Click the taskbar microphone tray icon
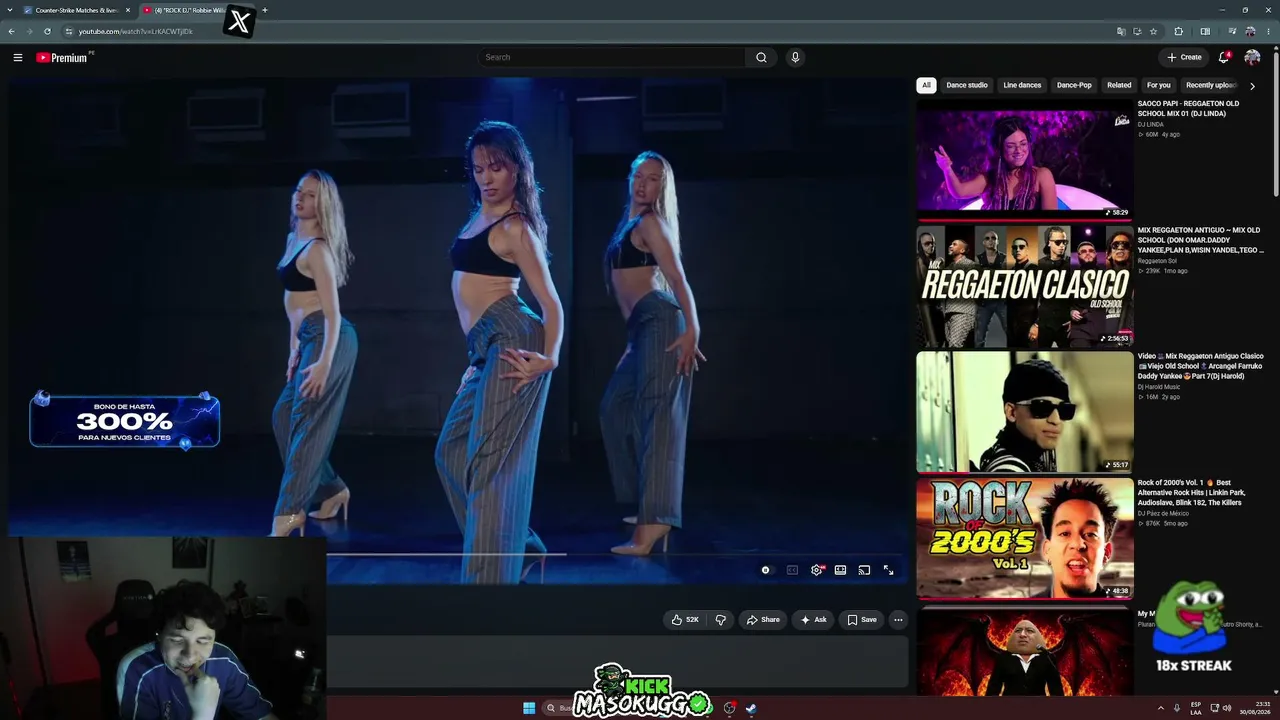 [1177, 708]
